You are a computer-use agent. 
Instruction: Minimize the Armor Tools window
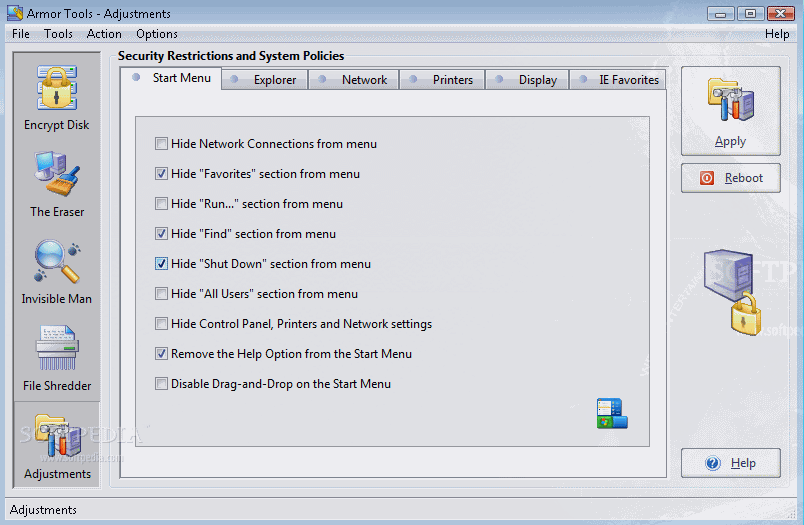[x=720, y=13]
